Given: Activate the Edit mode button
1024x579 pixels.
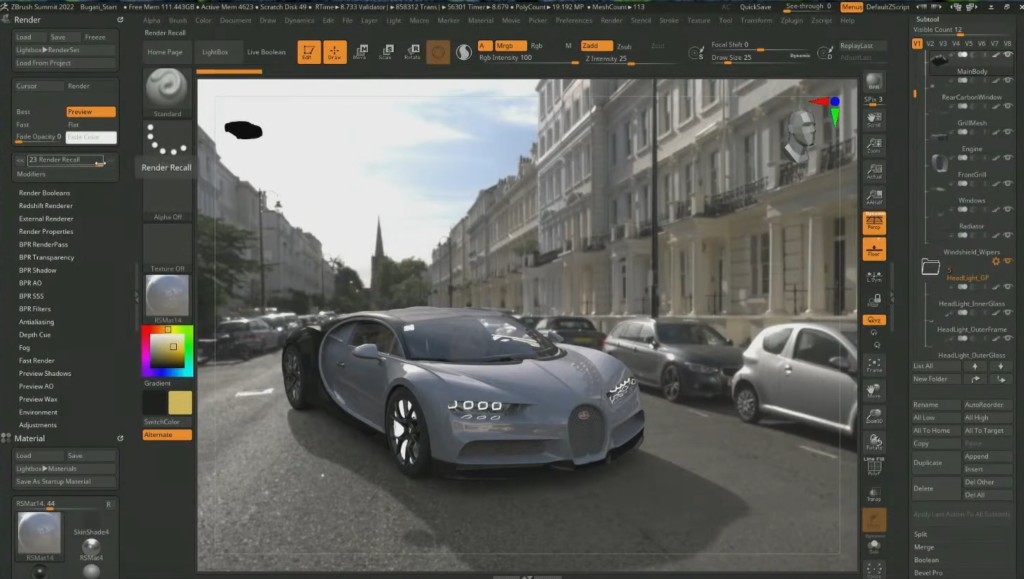Looking at the screenshot, I should [x=309, y=52].
